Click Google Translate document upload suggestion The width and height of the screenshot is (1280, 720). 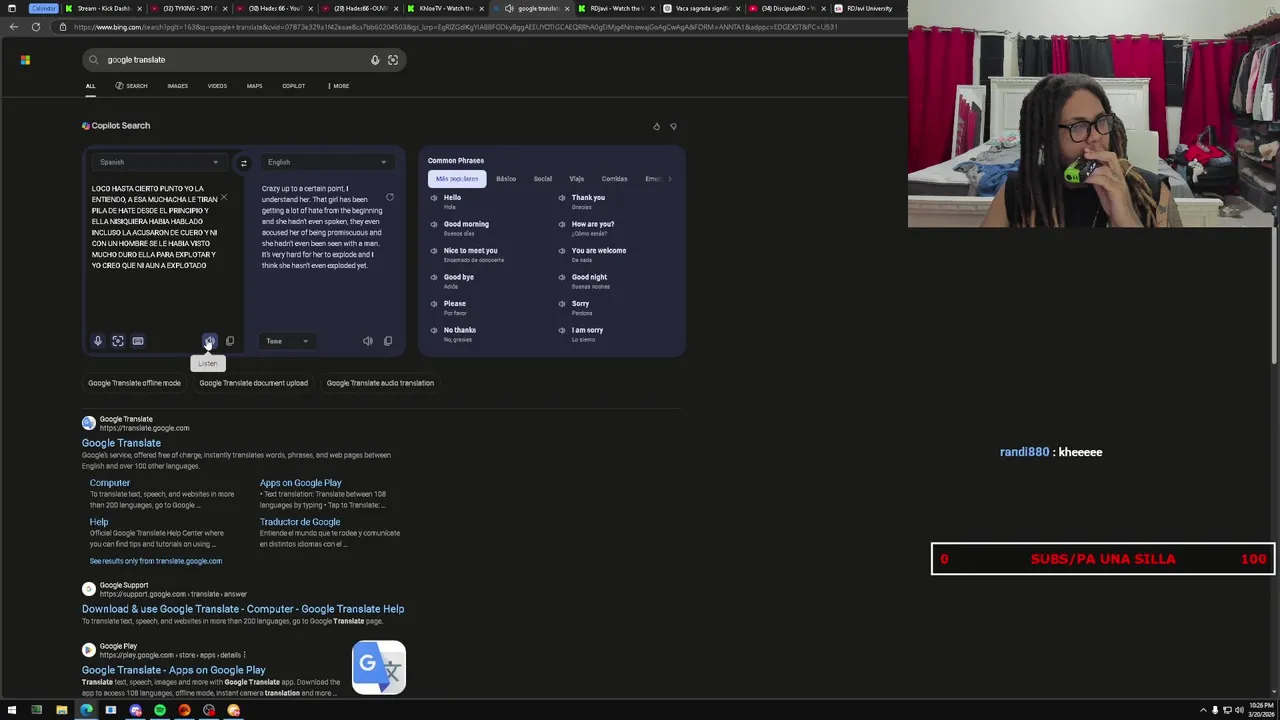[x=253, y=383]
